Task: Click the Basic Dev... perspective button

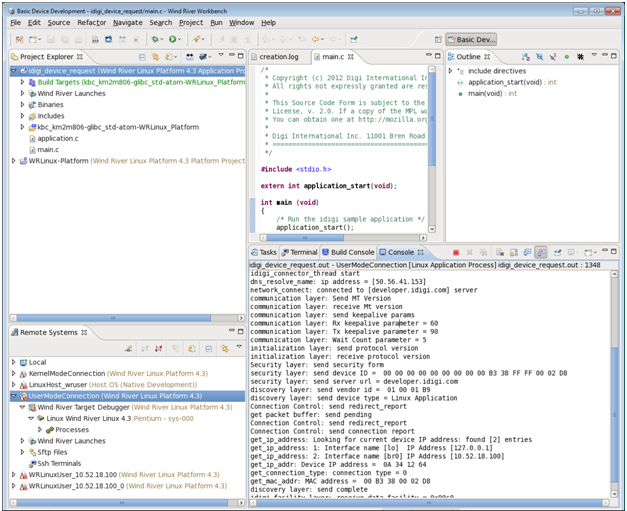Action: pos(470,40)
